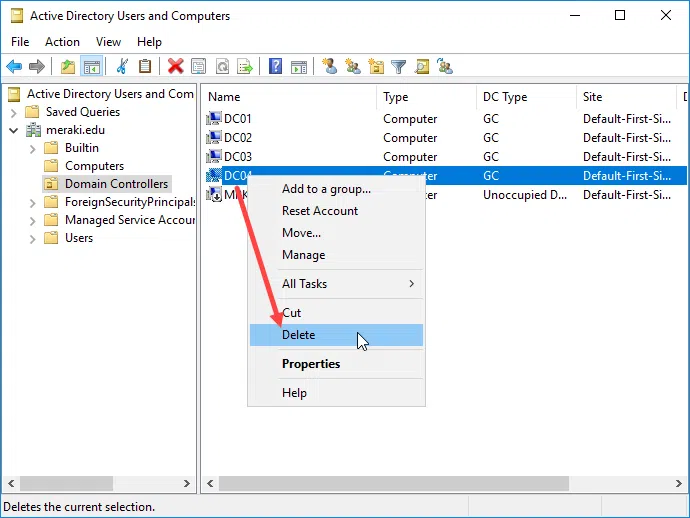Click the Forward arrow toolbar icon
Image resolution: width=690 pixels, height=518 pixels.
tap(37, 66)
